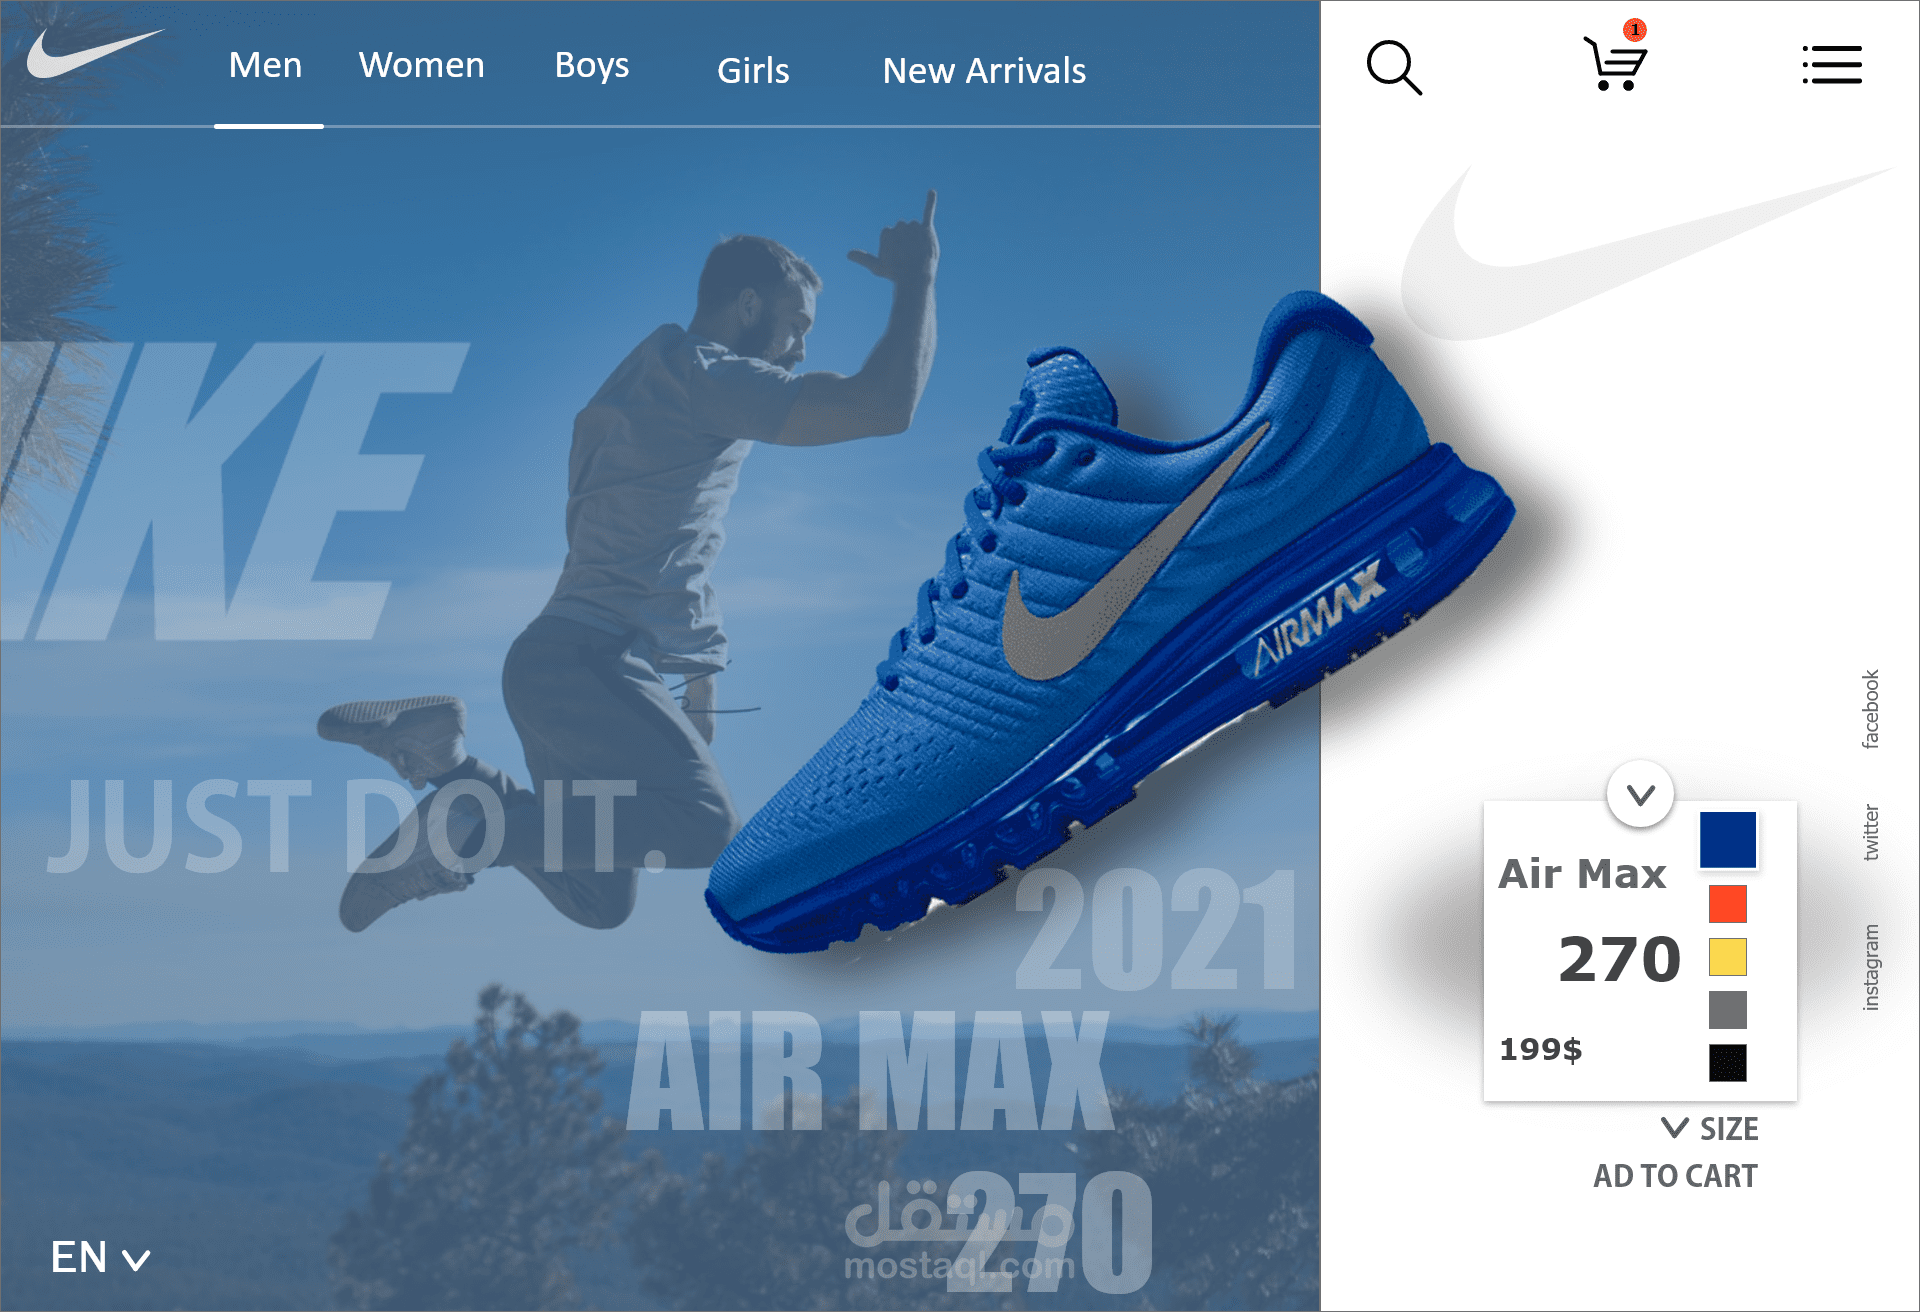1920x1312 pixels.
Task: Click AD TO CART button
Action: coord(1675,1176)
